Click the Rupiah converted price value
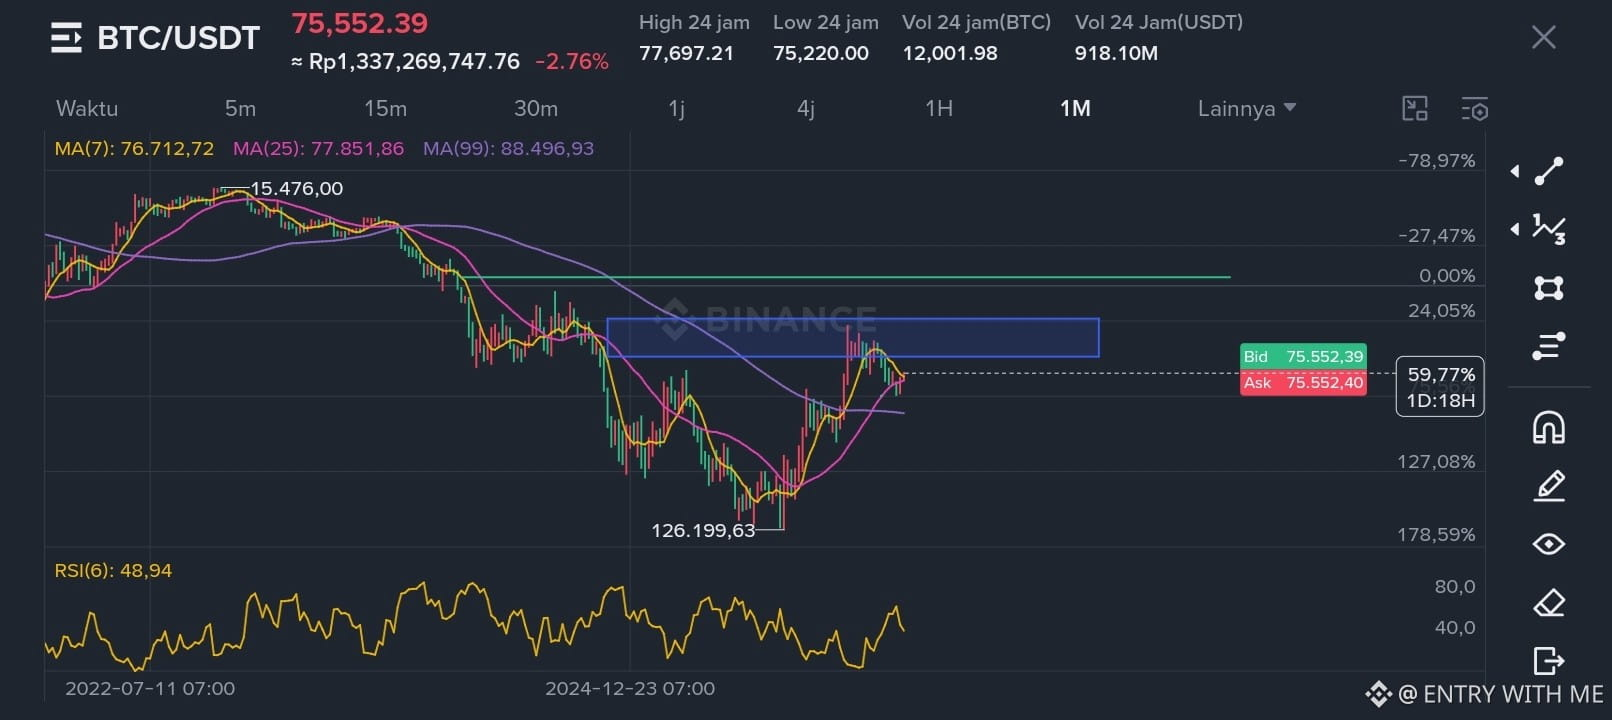1612x720 pixels. pos(405,62)
